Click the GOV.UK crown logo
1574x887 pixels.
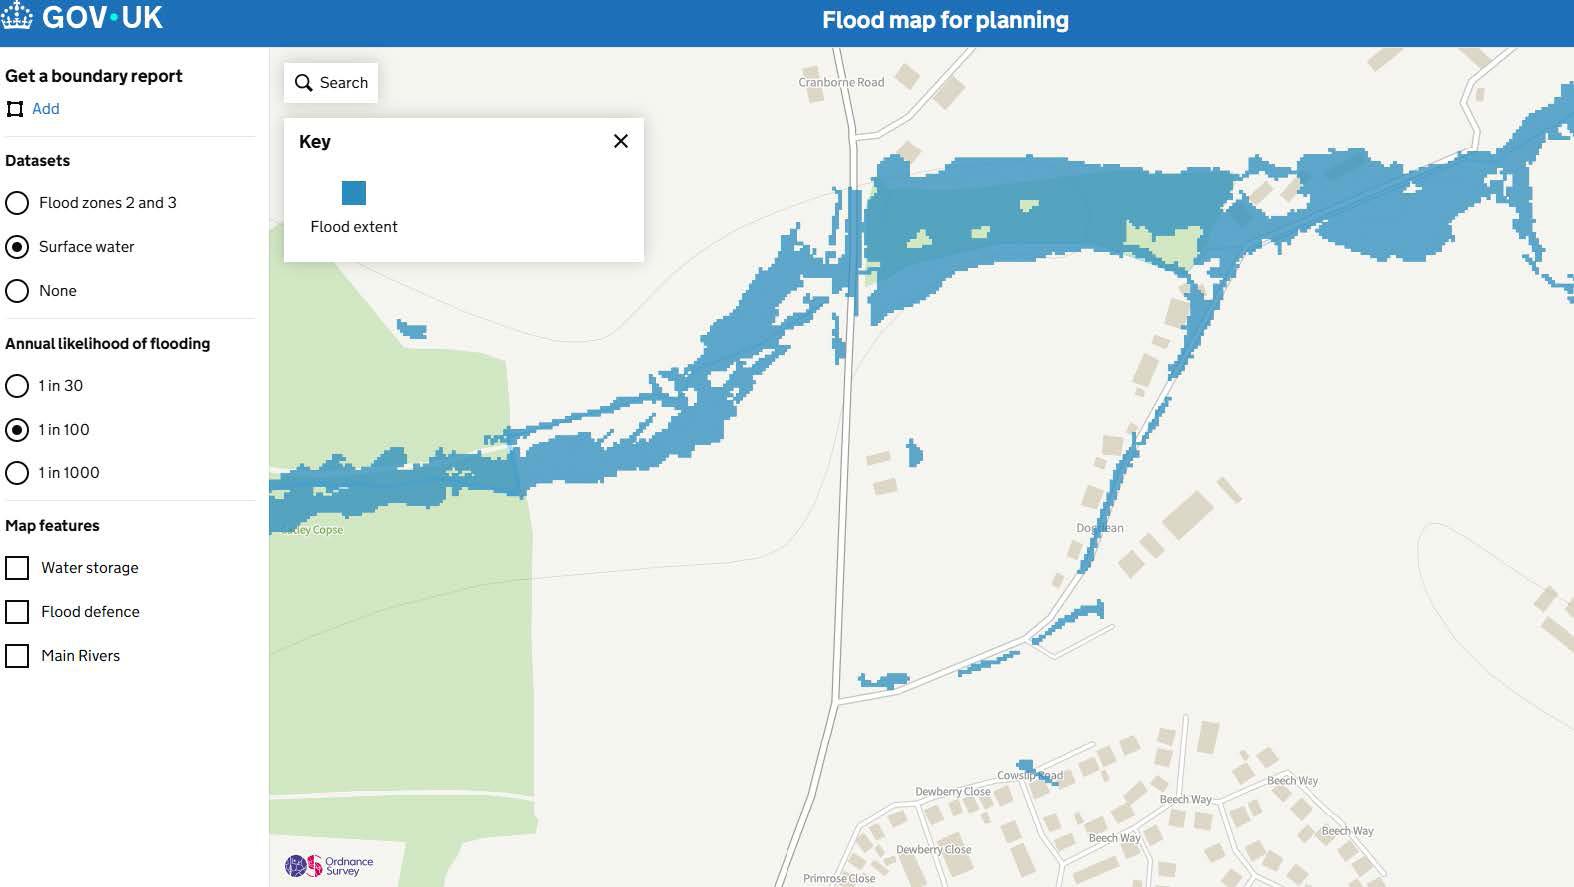coord(16,17)
